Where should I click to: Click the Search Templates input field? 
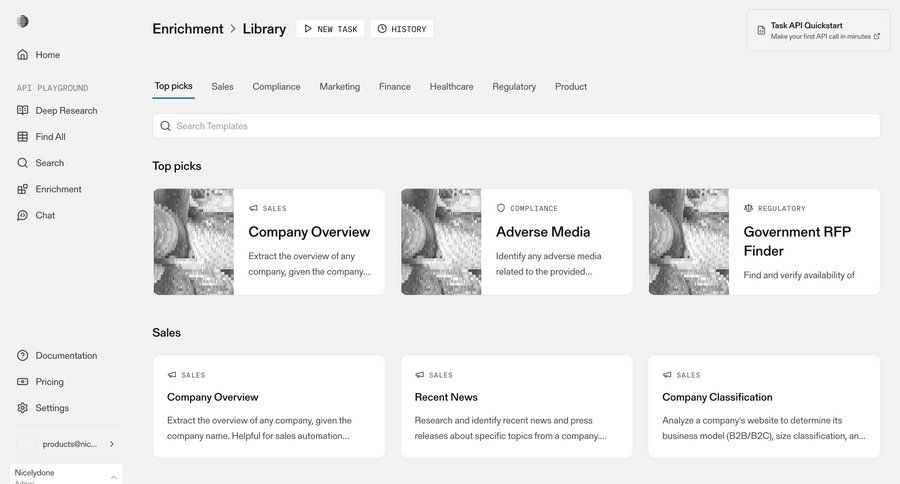[x=516, y=126]
